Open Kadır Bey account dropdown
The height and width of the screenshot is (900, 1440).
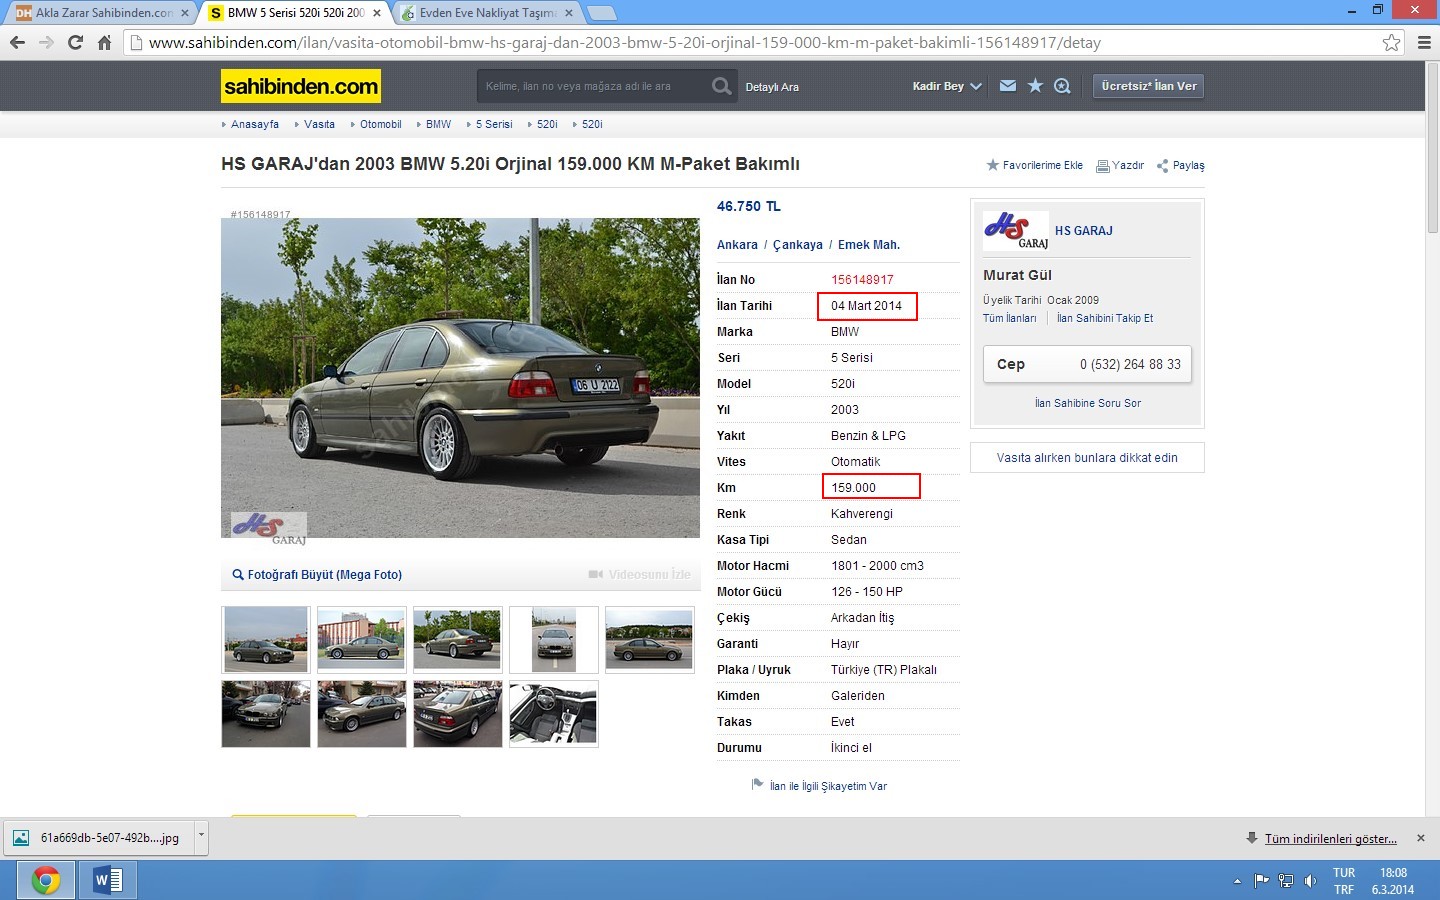click(x=947, y=86)
